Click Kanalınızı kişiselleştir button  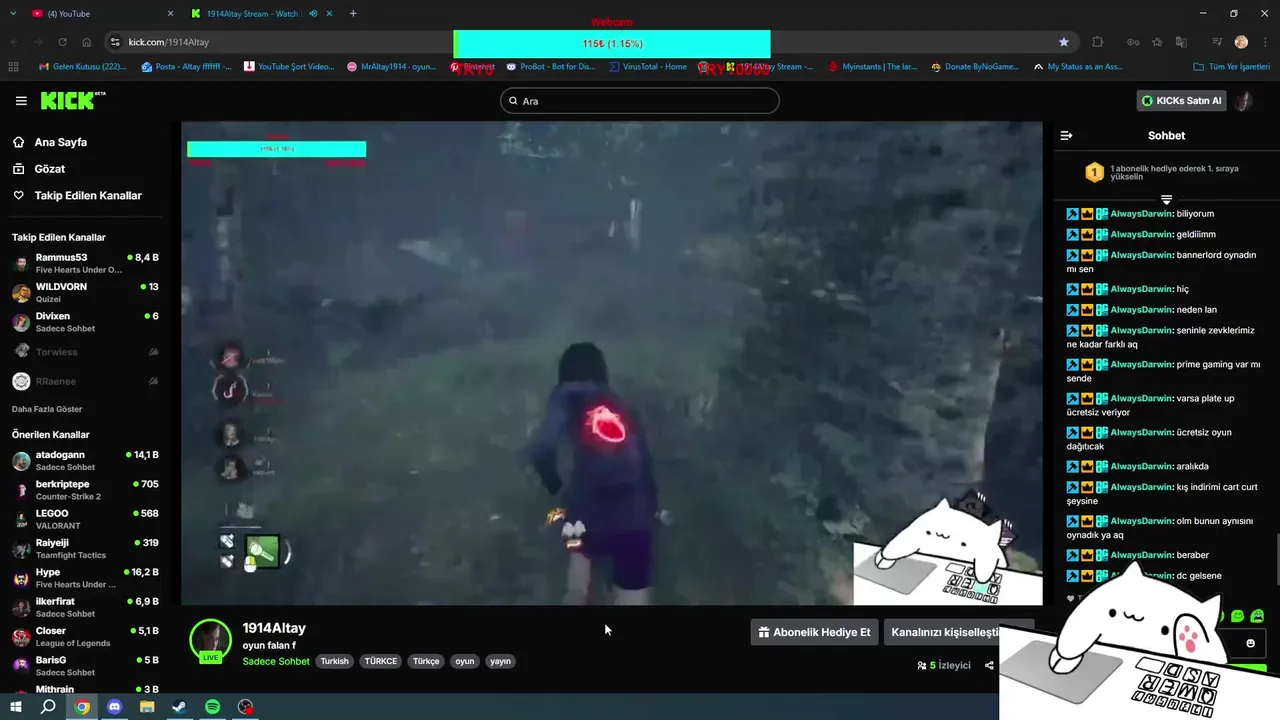944,632
